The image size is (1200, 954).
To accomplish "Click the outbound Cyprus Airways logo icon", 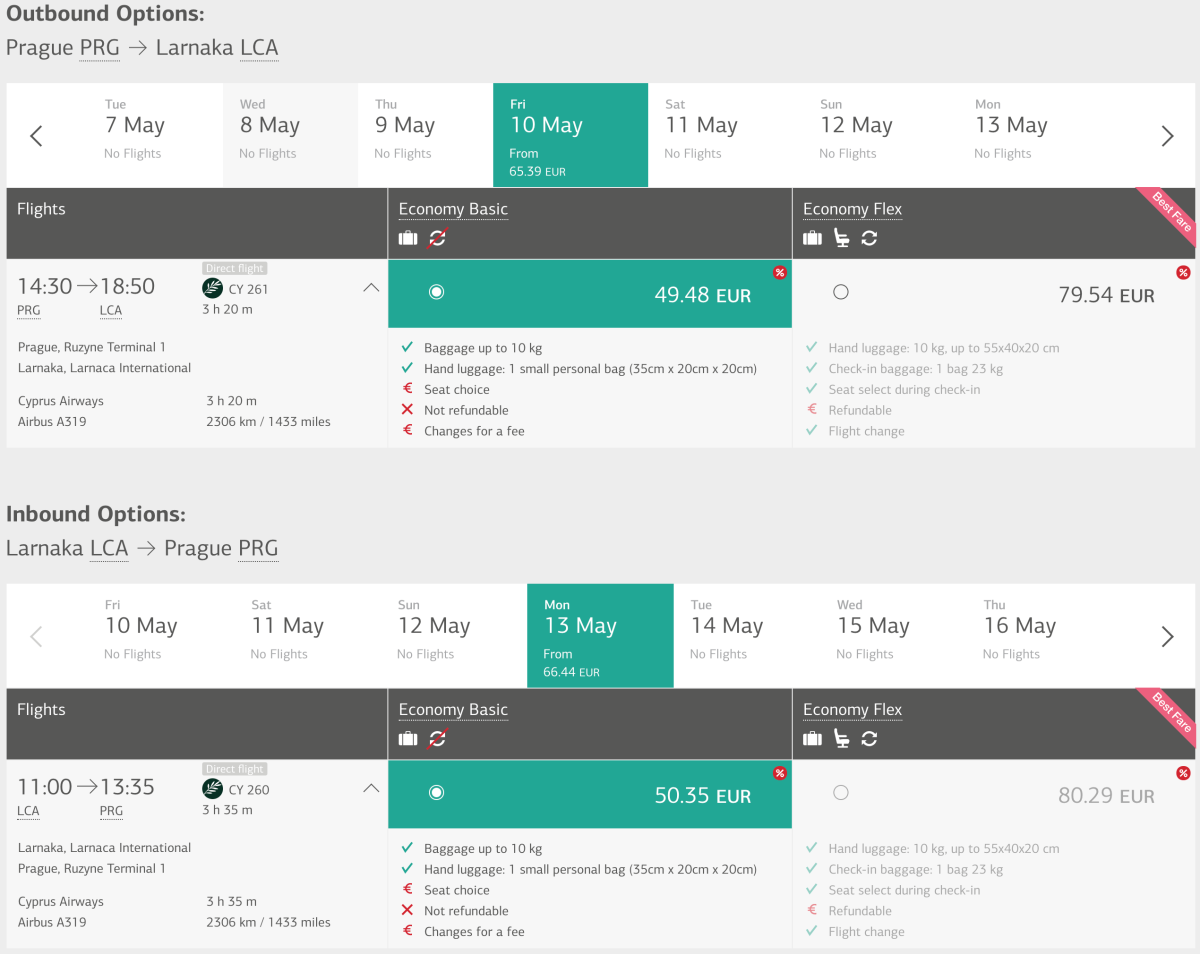I will 212,289.
